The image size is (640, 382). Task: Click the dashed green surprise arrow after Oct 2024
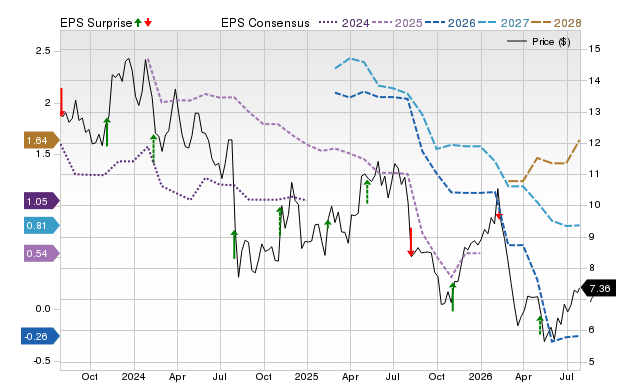tap(280, 221)
